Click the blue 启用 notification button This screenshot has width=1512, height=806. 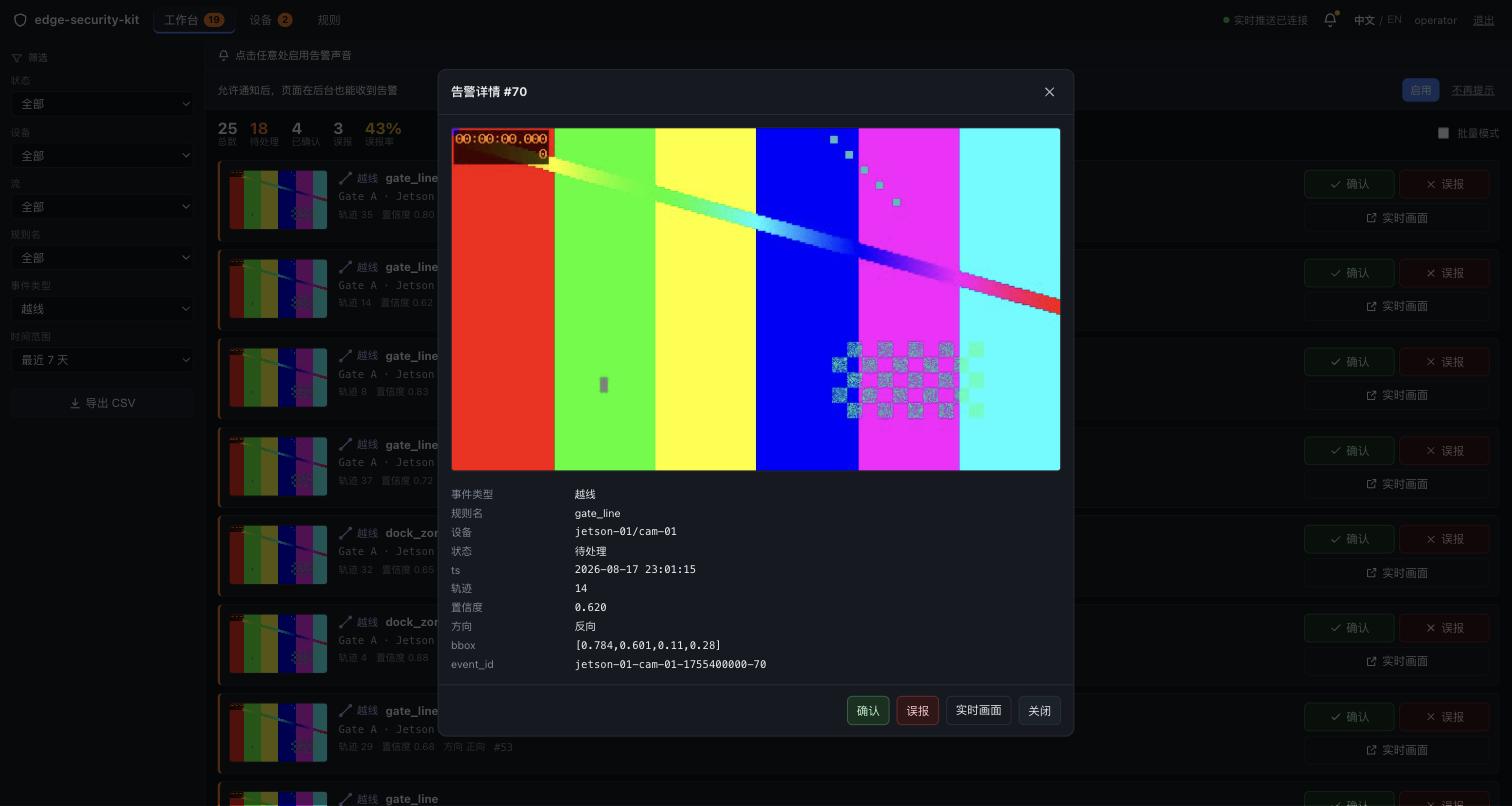click(1420, 90)
